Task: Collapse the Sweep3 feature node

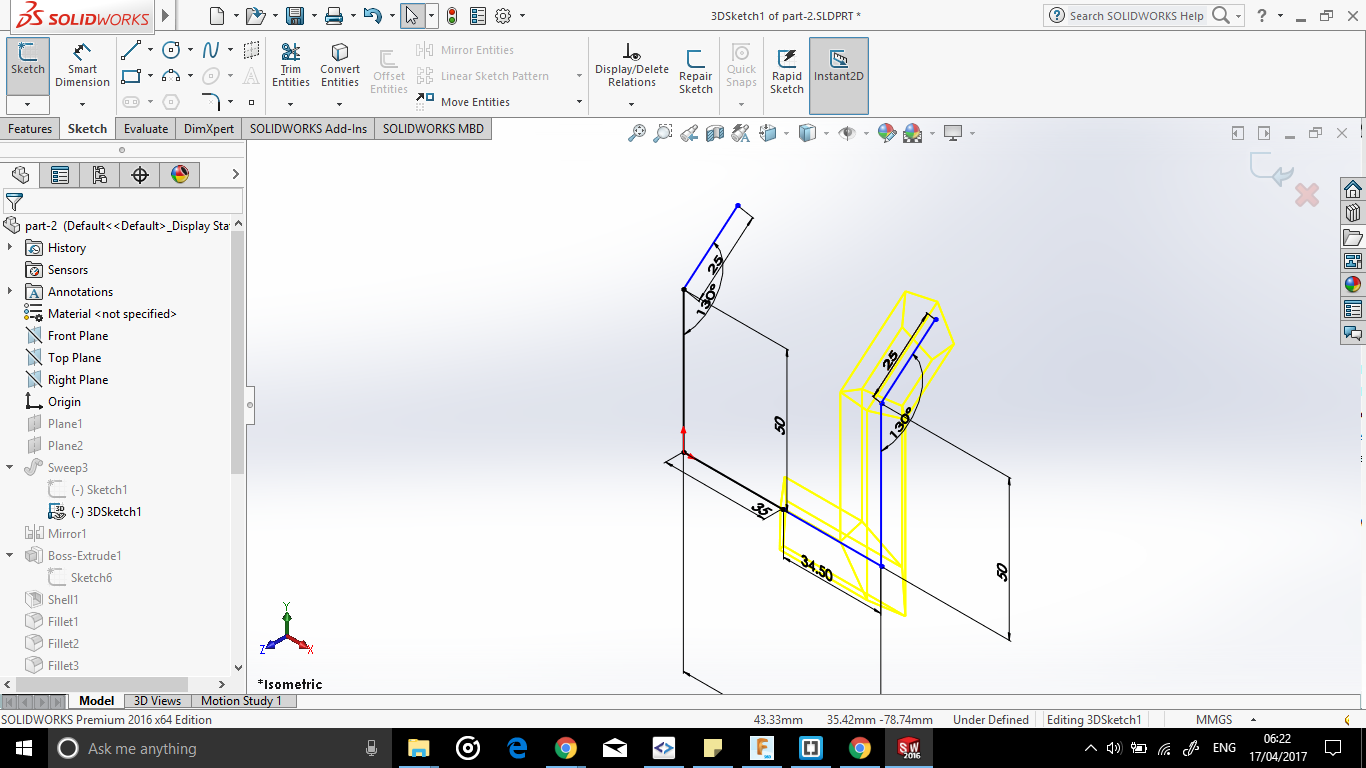Action: tap(10, 467)
